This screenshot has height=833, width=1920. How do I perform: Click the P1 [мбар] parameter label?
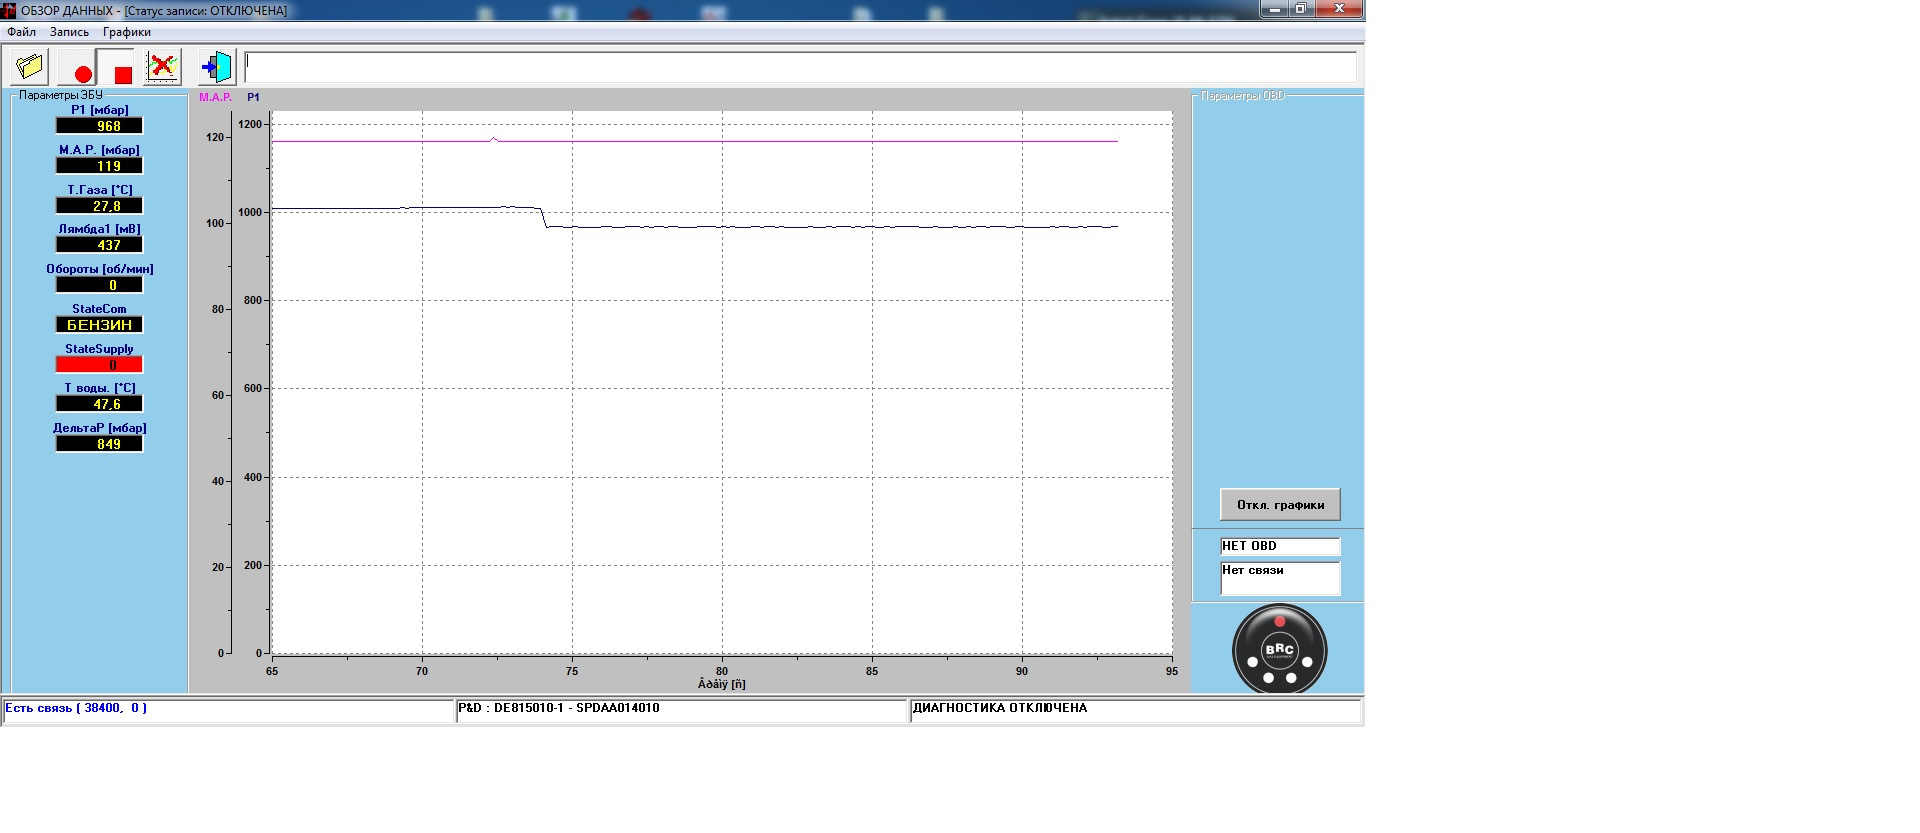click(x=99, y=110)
